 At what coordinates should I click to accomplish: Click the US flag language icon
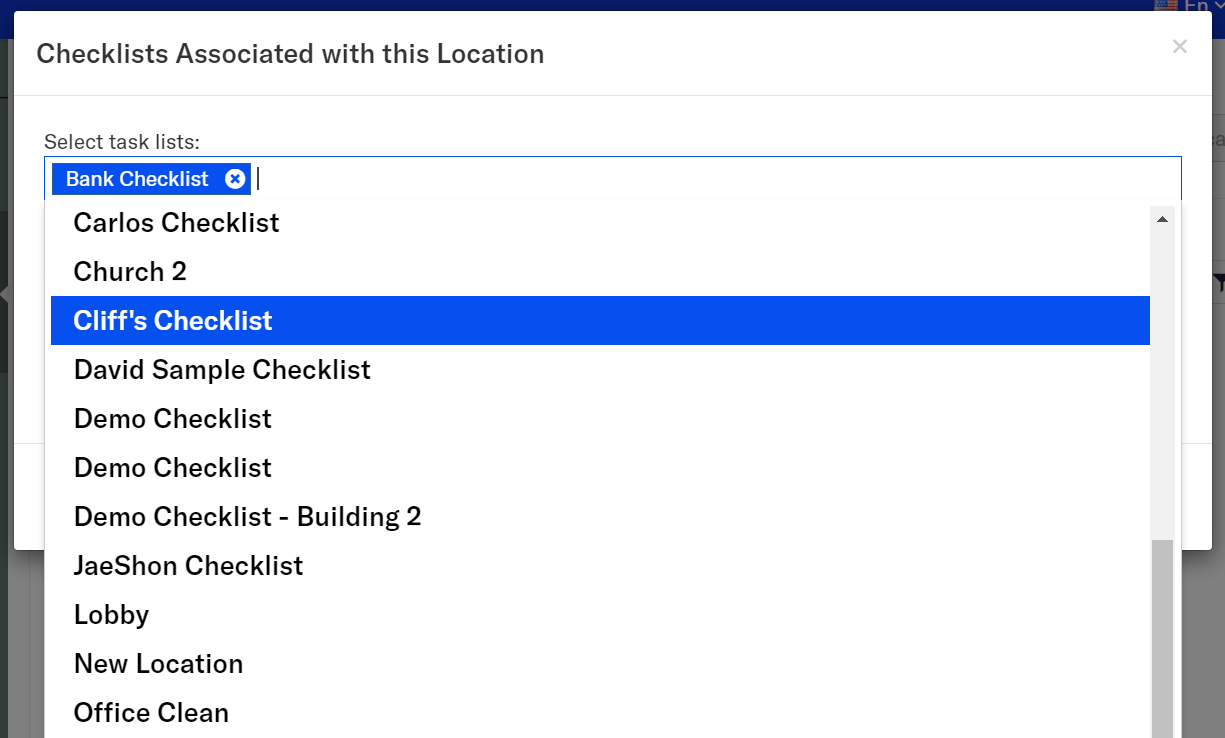pos(1165,5)
